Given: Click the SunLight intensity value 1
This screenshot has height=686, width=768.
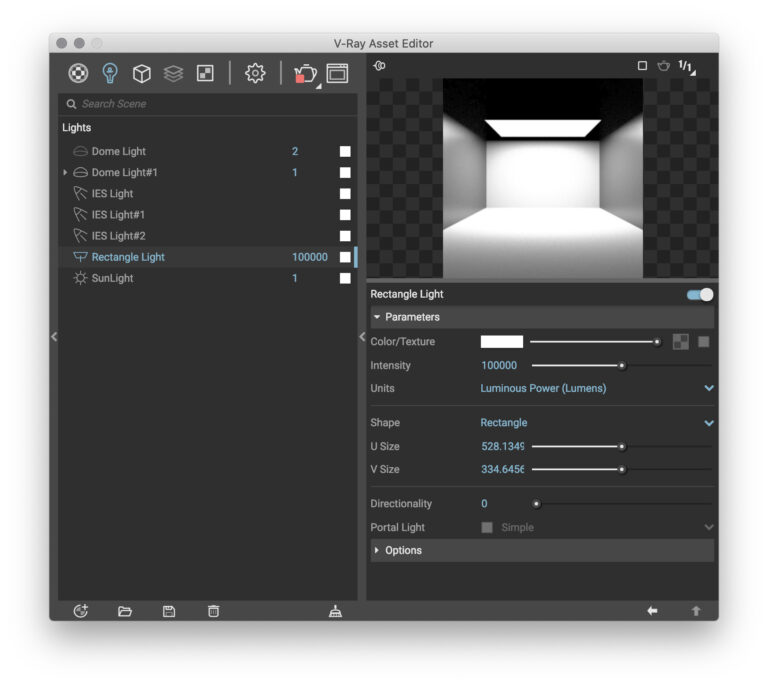Looking at the screenshot, I should 295,278.
